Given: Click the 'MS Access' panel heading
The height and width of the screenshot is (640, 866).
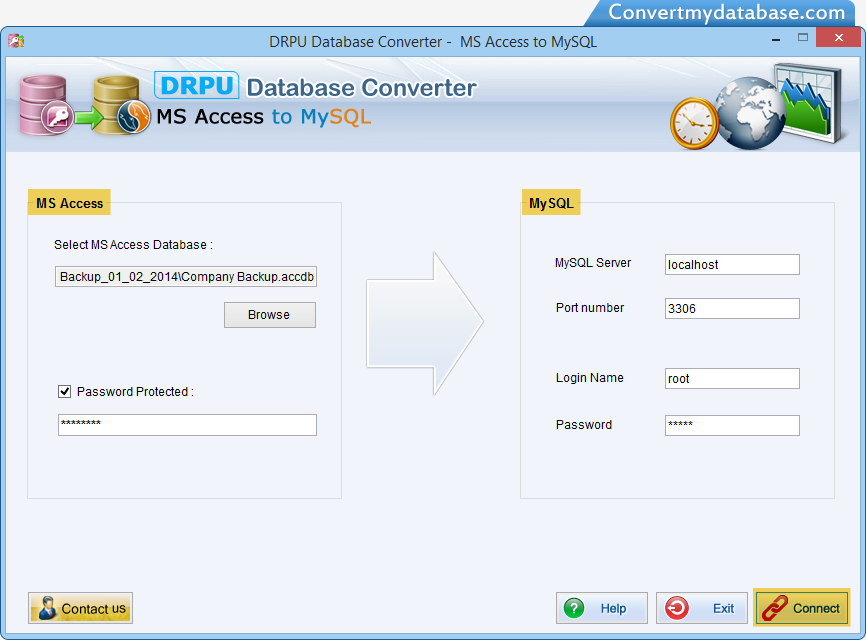Looking at the screenshot, I should pyautogui.click(x=70, y=203).
